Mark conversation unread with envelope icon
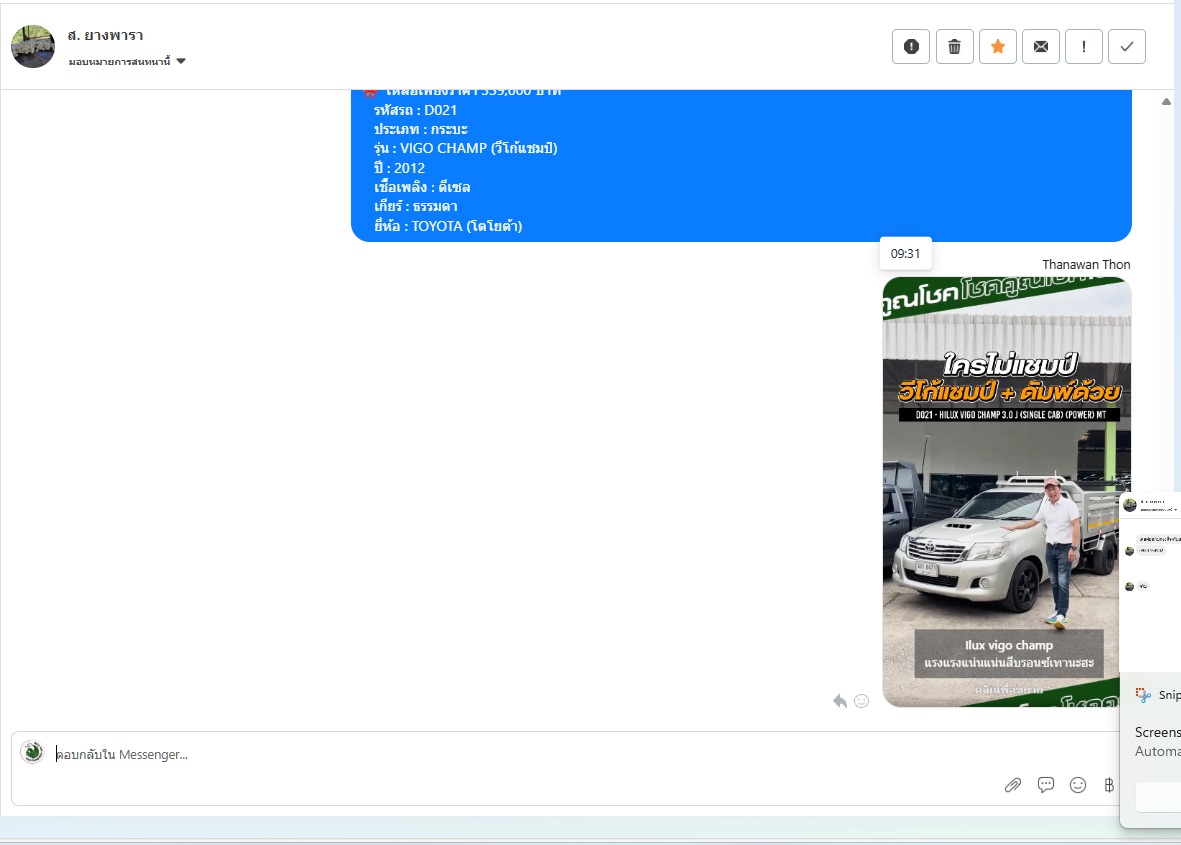 [1041, 47]
